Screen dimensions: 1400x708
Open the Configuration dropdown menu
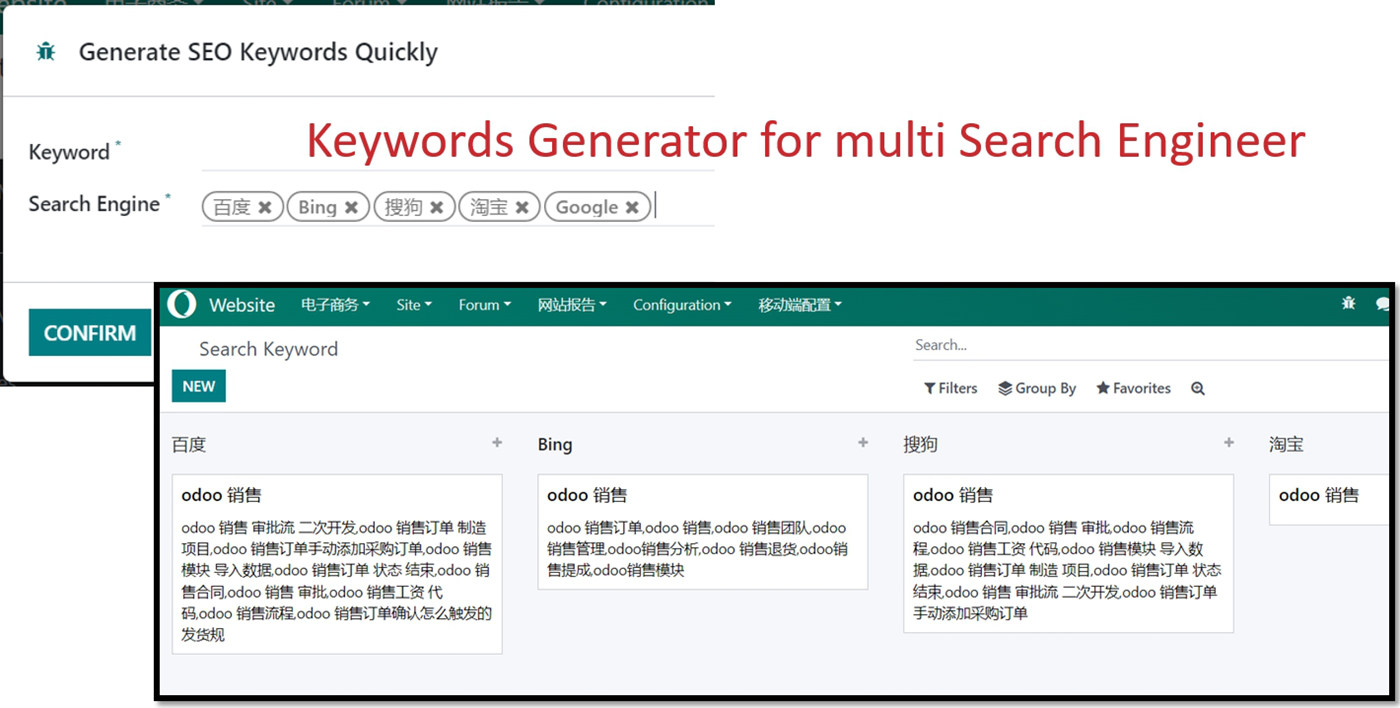[682, 305]
